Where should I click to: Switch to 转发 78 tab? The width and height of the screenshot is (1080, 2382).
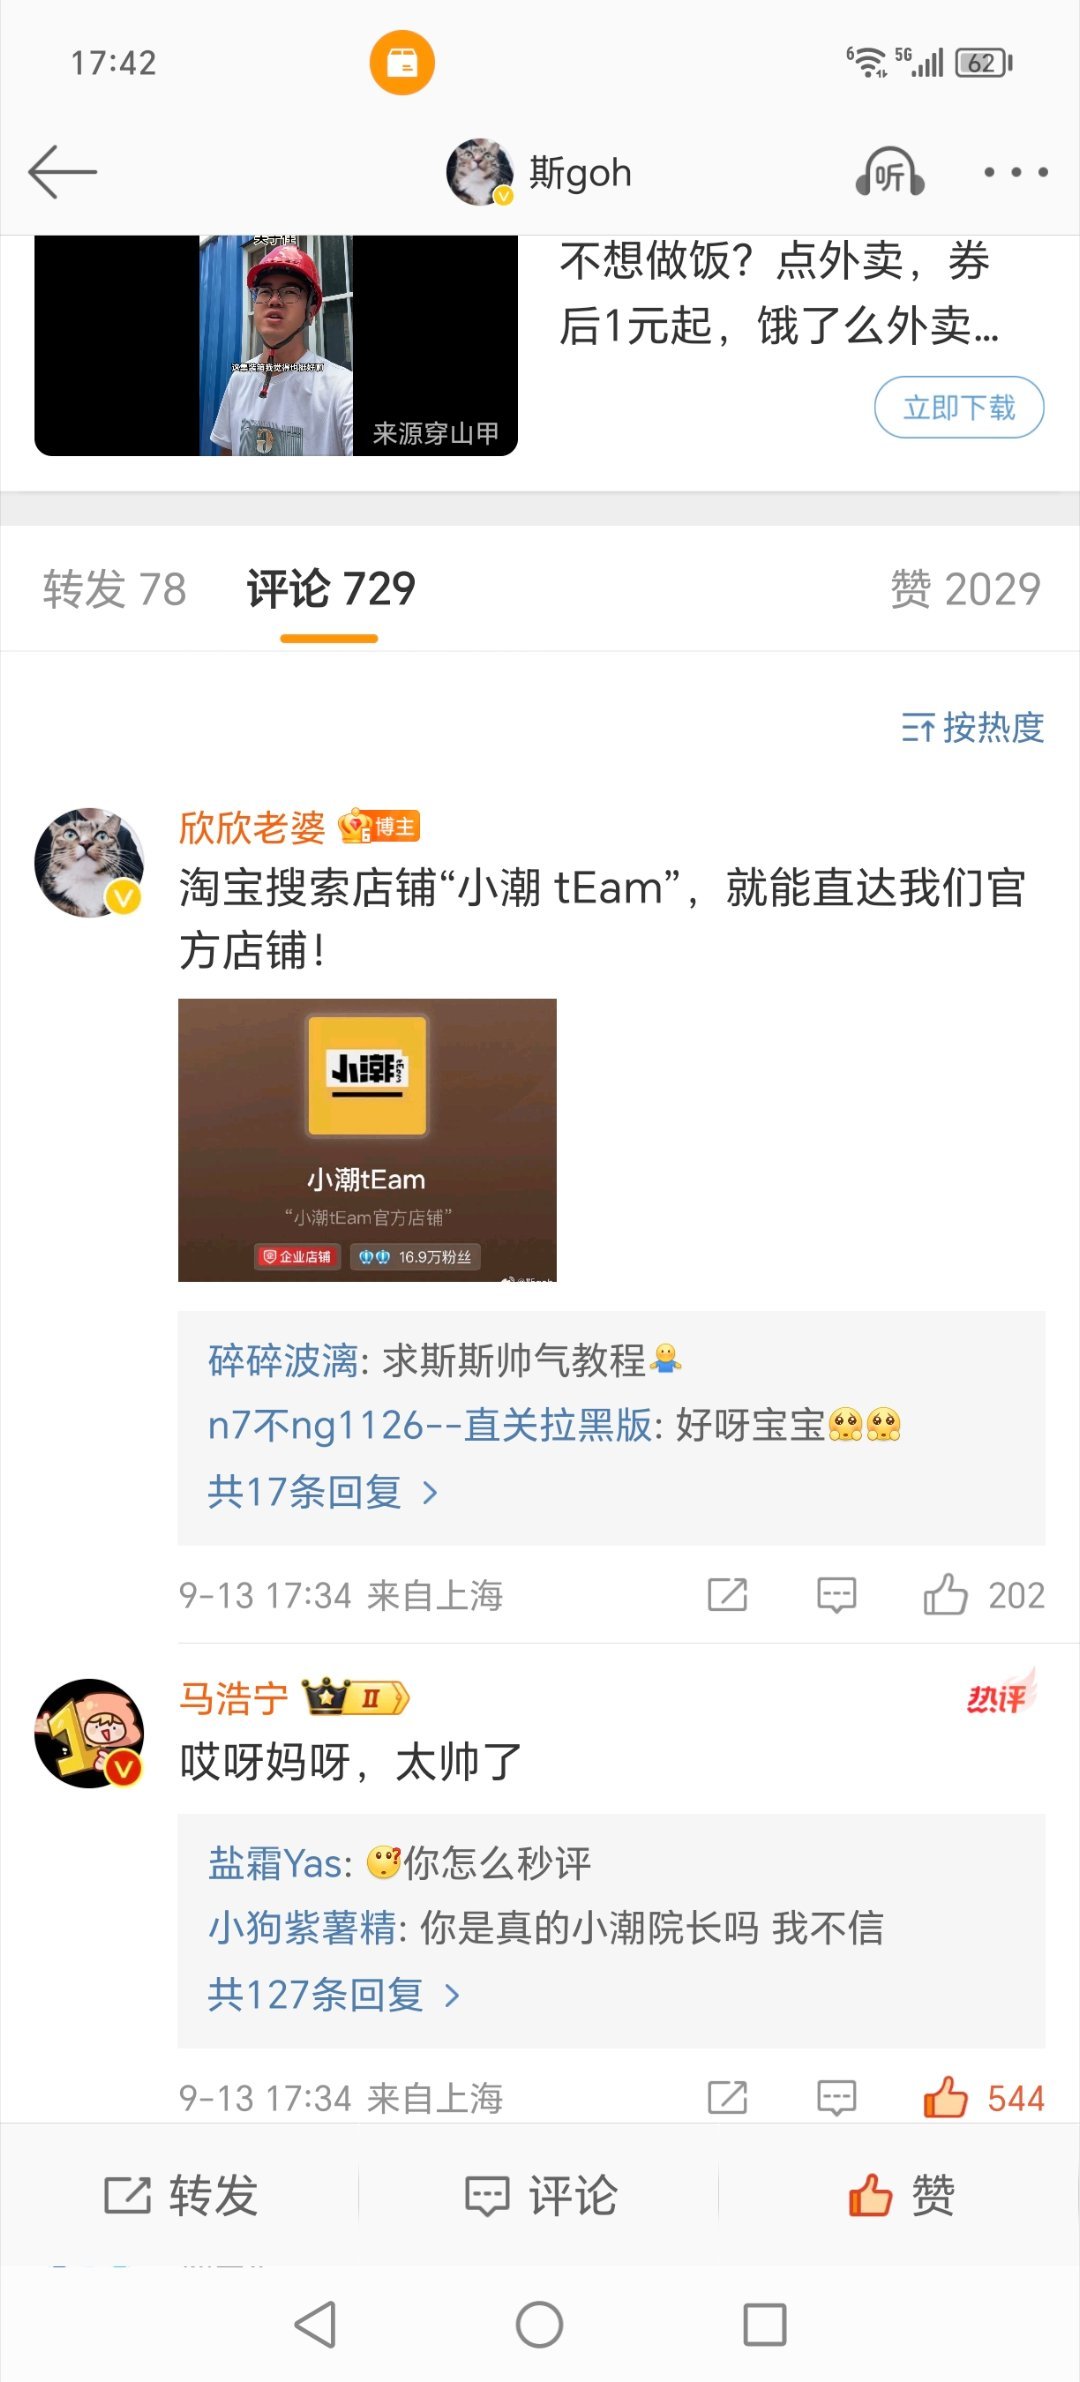115,589
